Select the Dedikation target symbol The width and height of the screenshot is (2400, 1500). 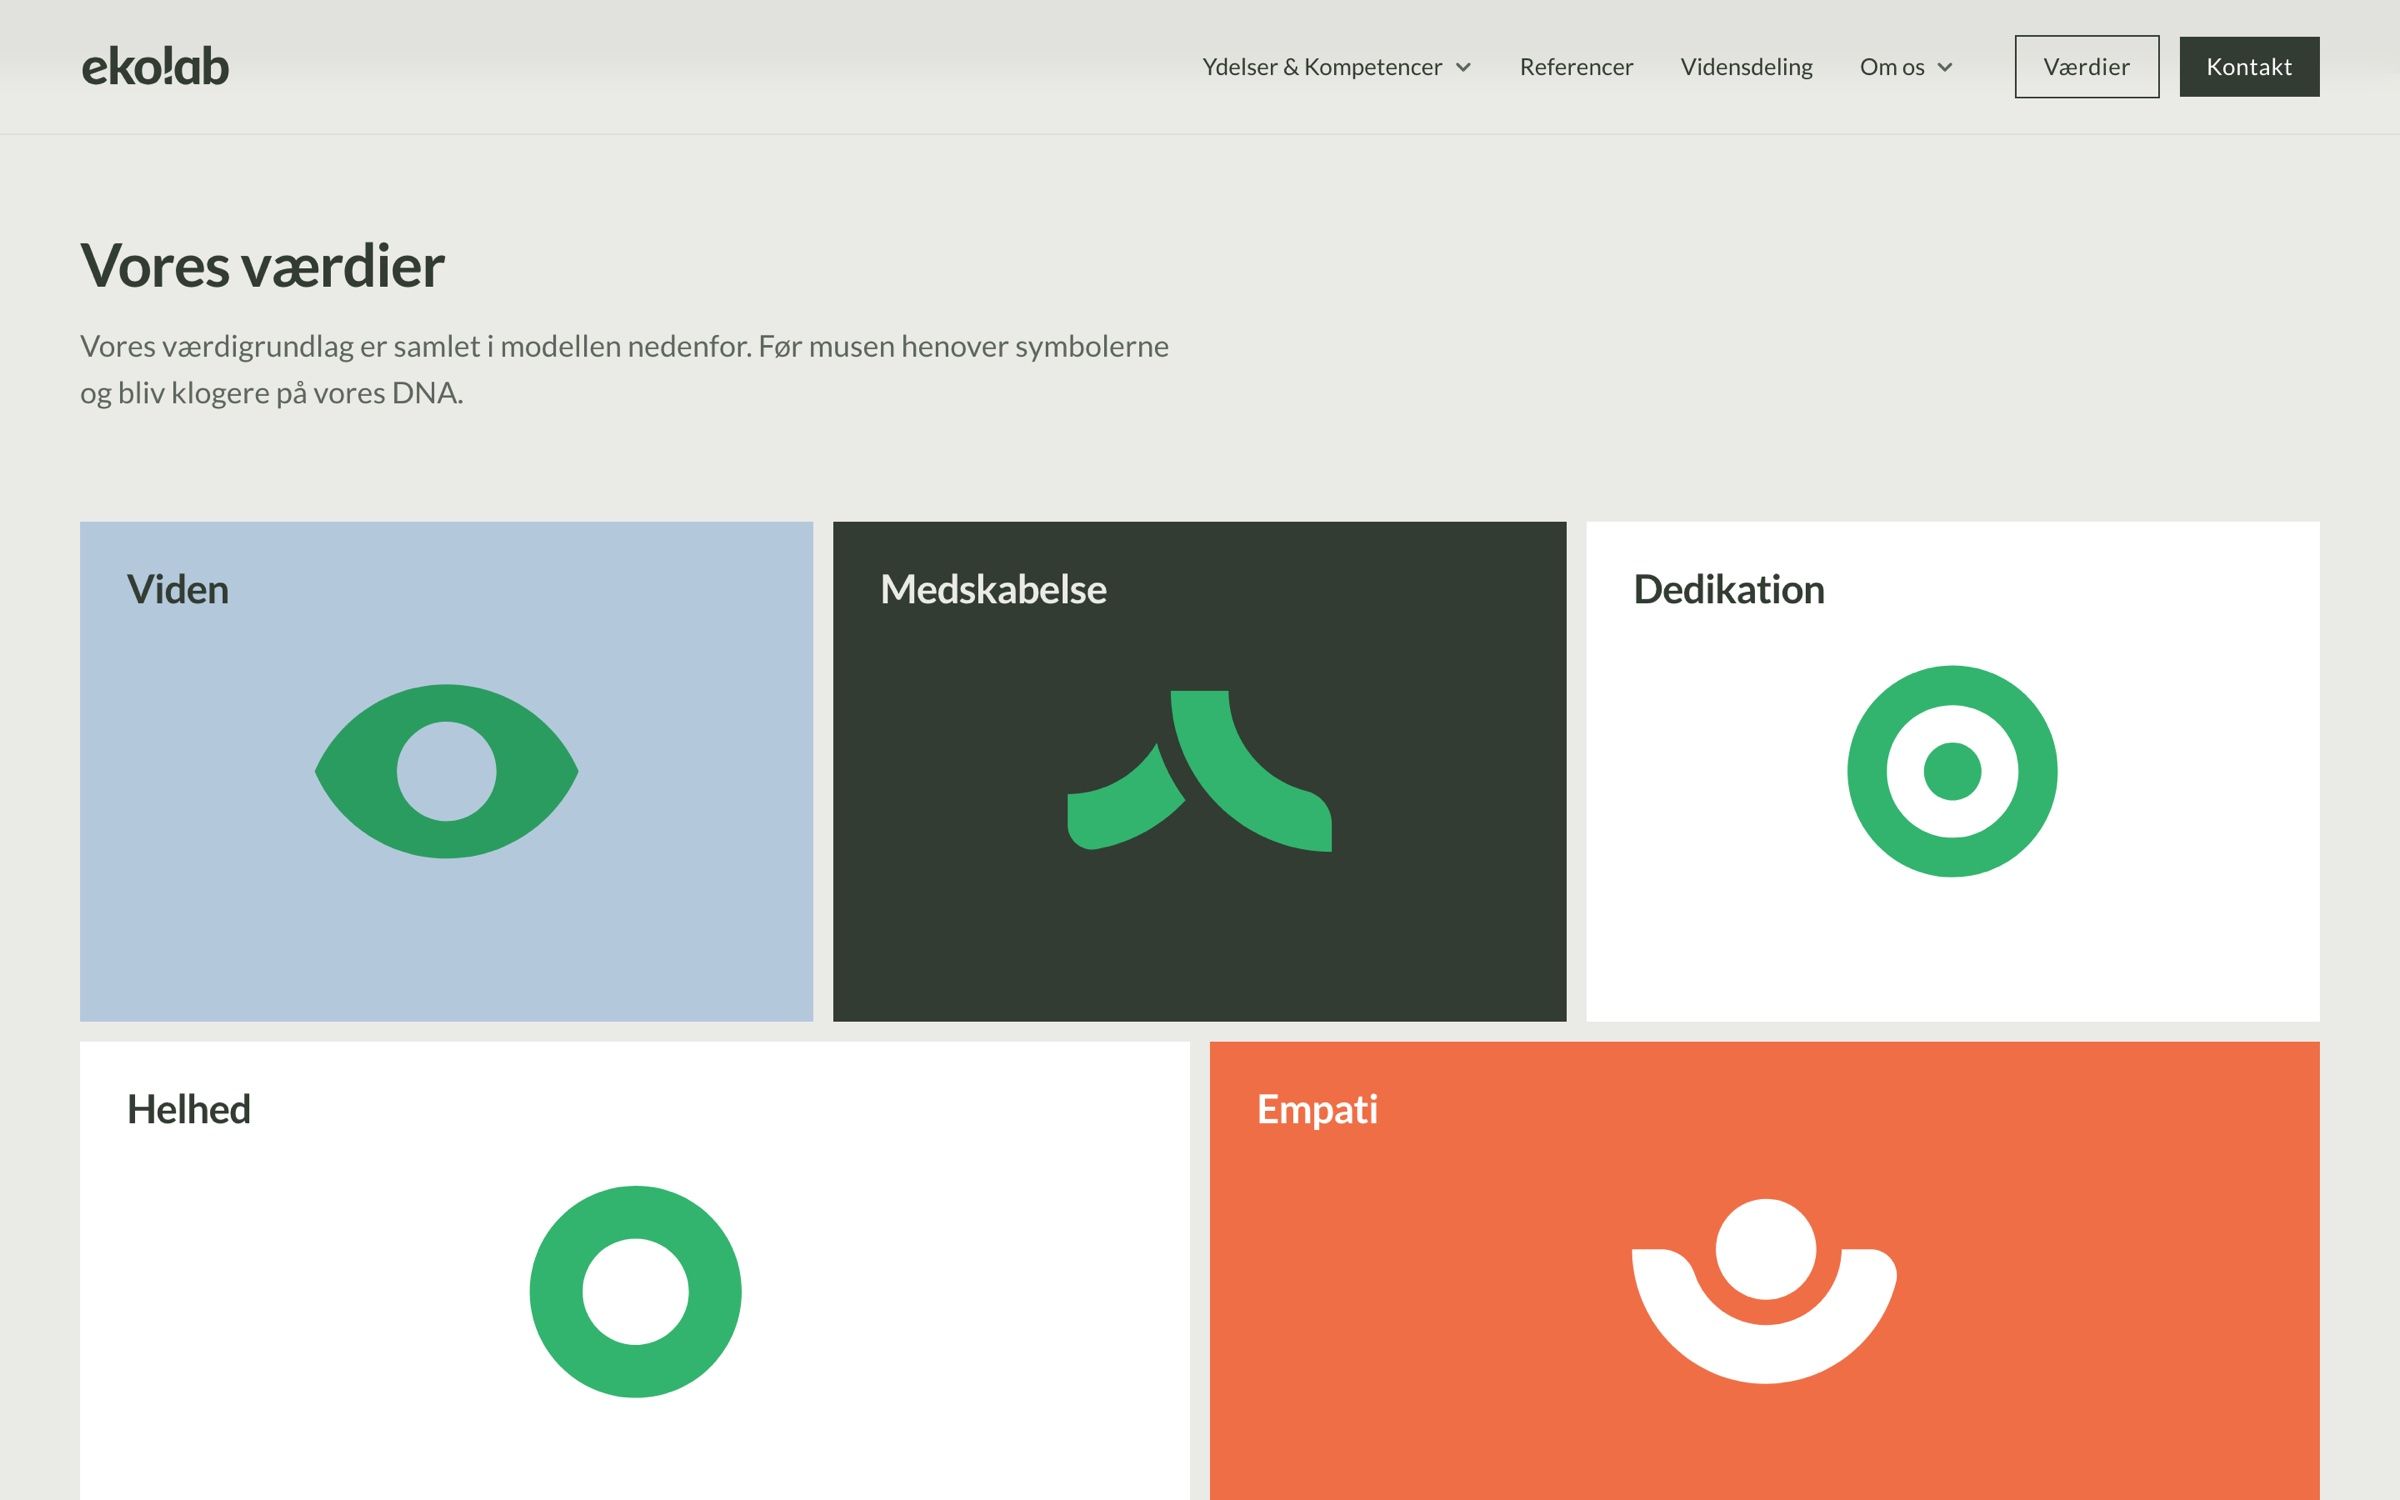click(x=1952, y=771)
